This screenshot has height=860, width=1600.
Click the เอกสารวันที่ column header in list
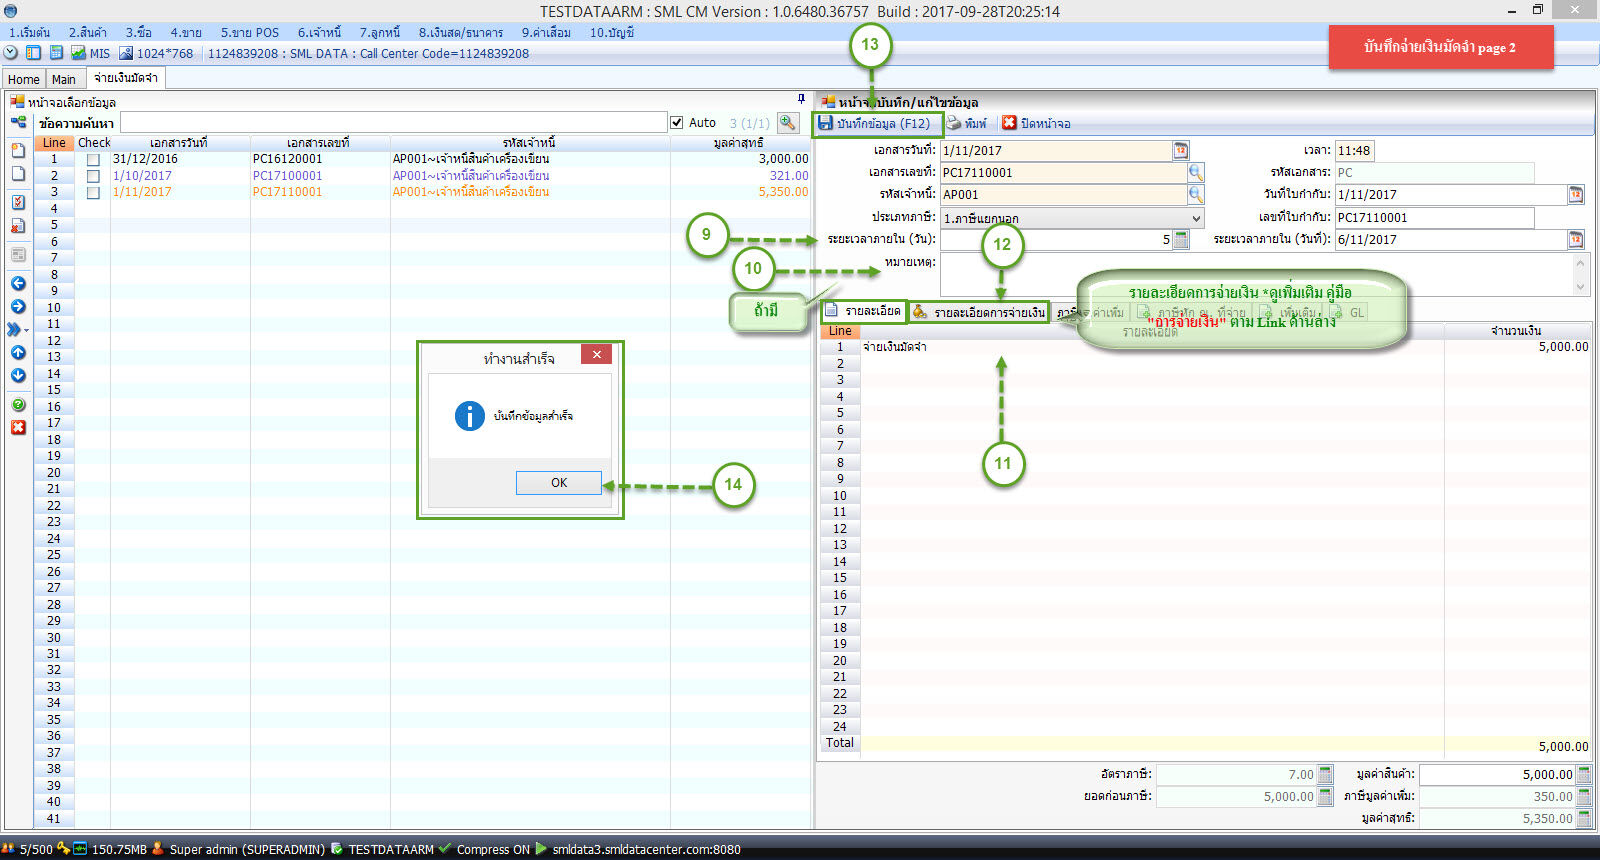point(180,143)
